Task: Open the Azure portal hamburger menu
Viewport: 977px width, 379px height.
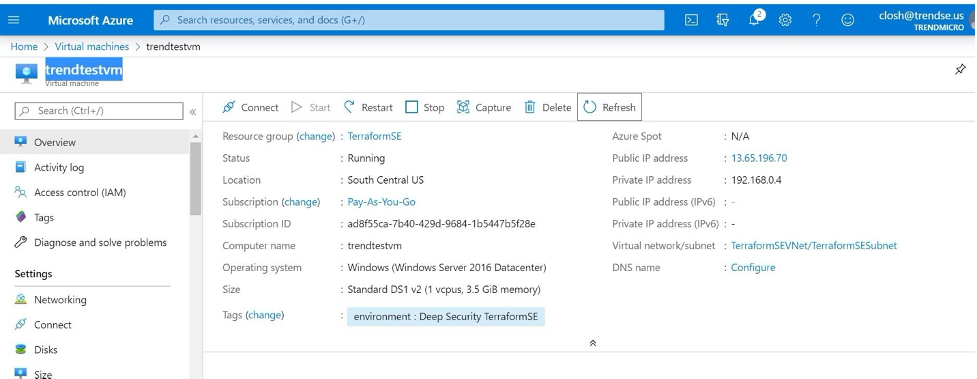Action: click(x=14, y=20)
